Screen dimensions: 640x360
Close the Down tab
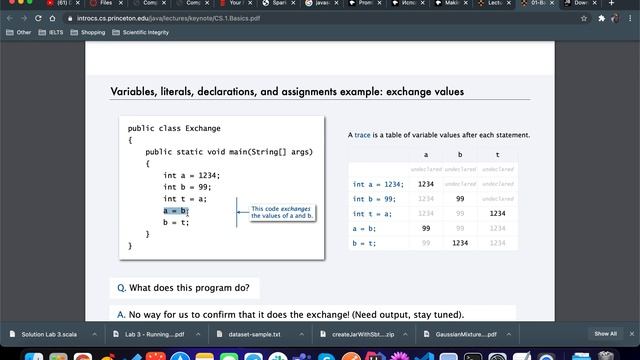595,3
